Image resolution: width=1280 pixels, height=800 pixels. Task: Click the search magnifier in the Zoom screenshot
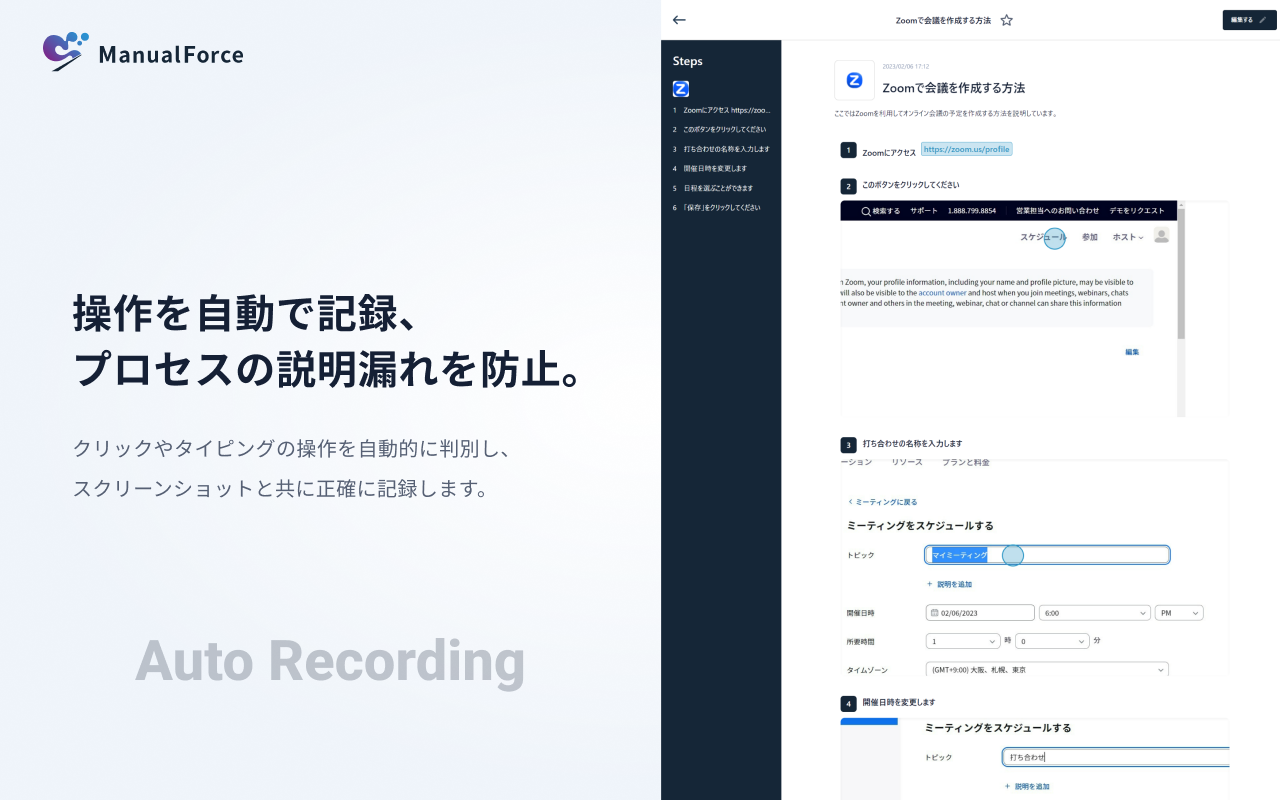[866, 211]
